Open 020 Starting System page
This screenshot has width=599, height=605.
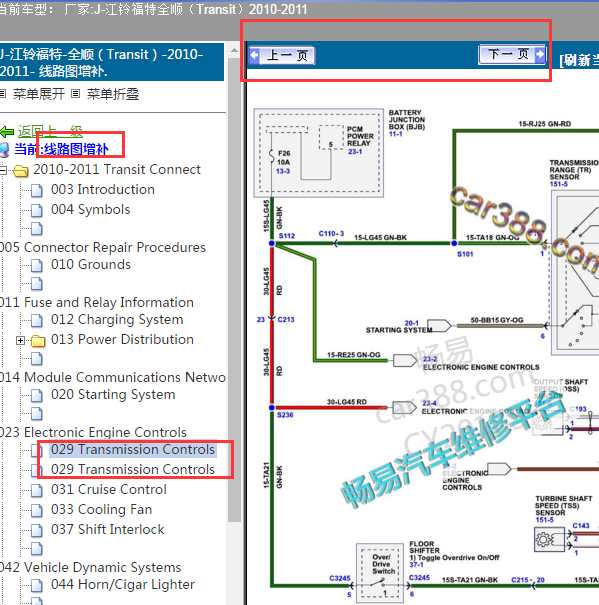point(113,395)
